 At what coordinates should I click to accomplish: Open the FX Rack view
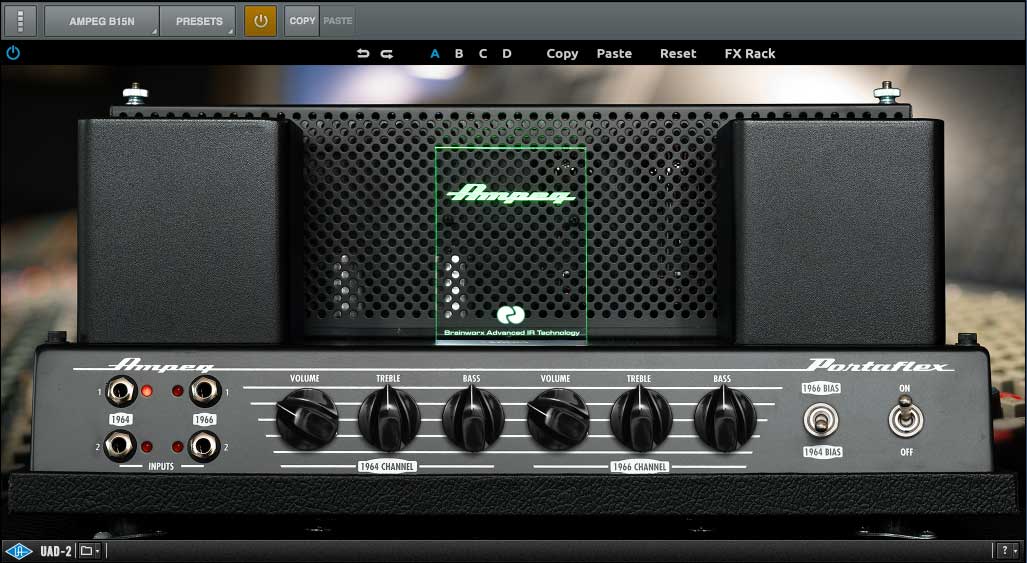pos(750,54)
